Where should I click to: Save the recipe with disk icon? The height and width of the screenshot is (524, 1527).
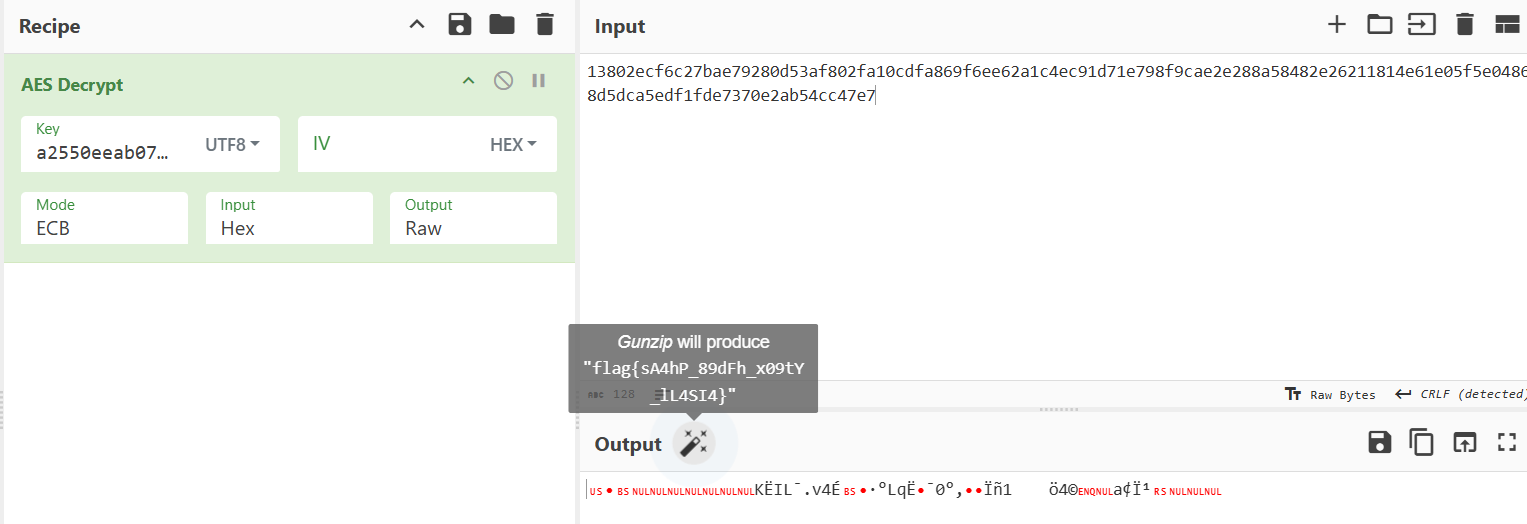(x=460, y=25)
